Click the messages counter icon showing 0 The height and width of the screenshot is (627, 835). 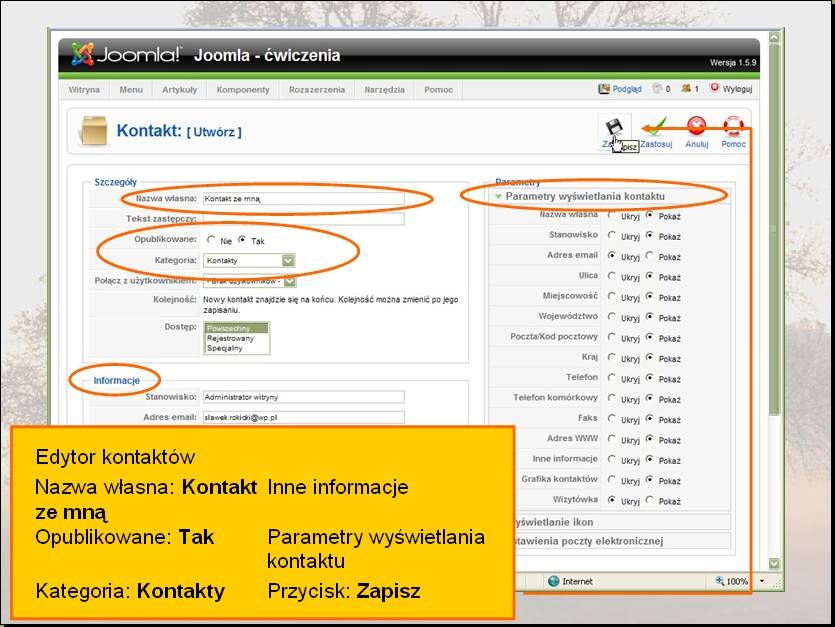(x=657, y=88)
